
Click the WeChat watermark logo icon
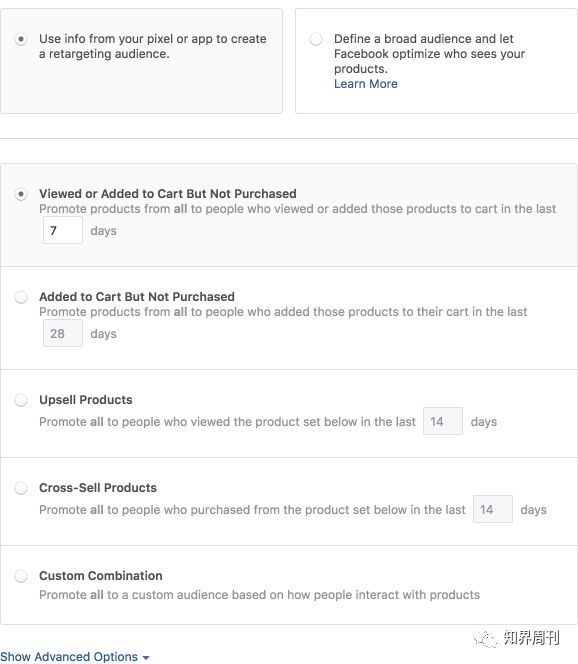pos(485,639)
